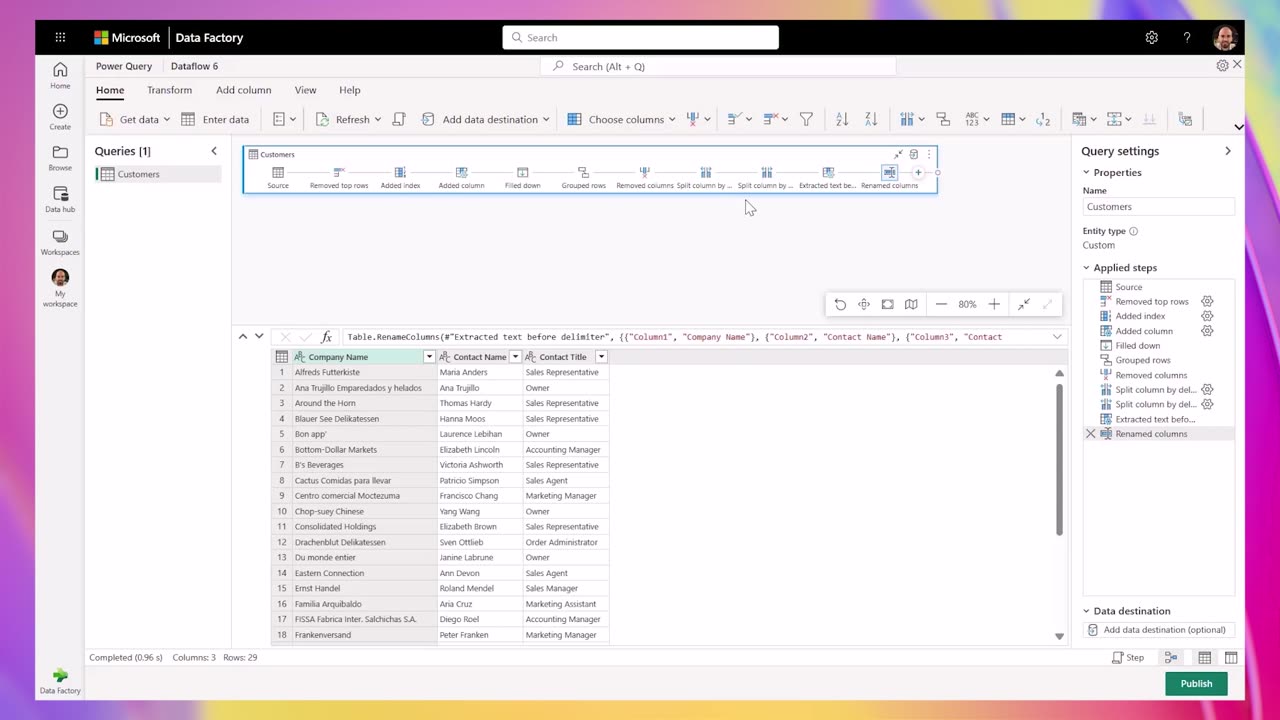Open the Settings gear in header
Screen dimensions: 1280x720
1152,37
